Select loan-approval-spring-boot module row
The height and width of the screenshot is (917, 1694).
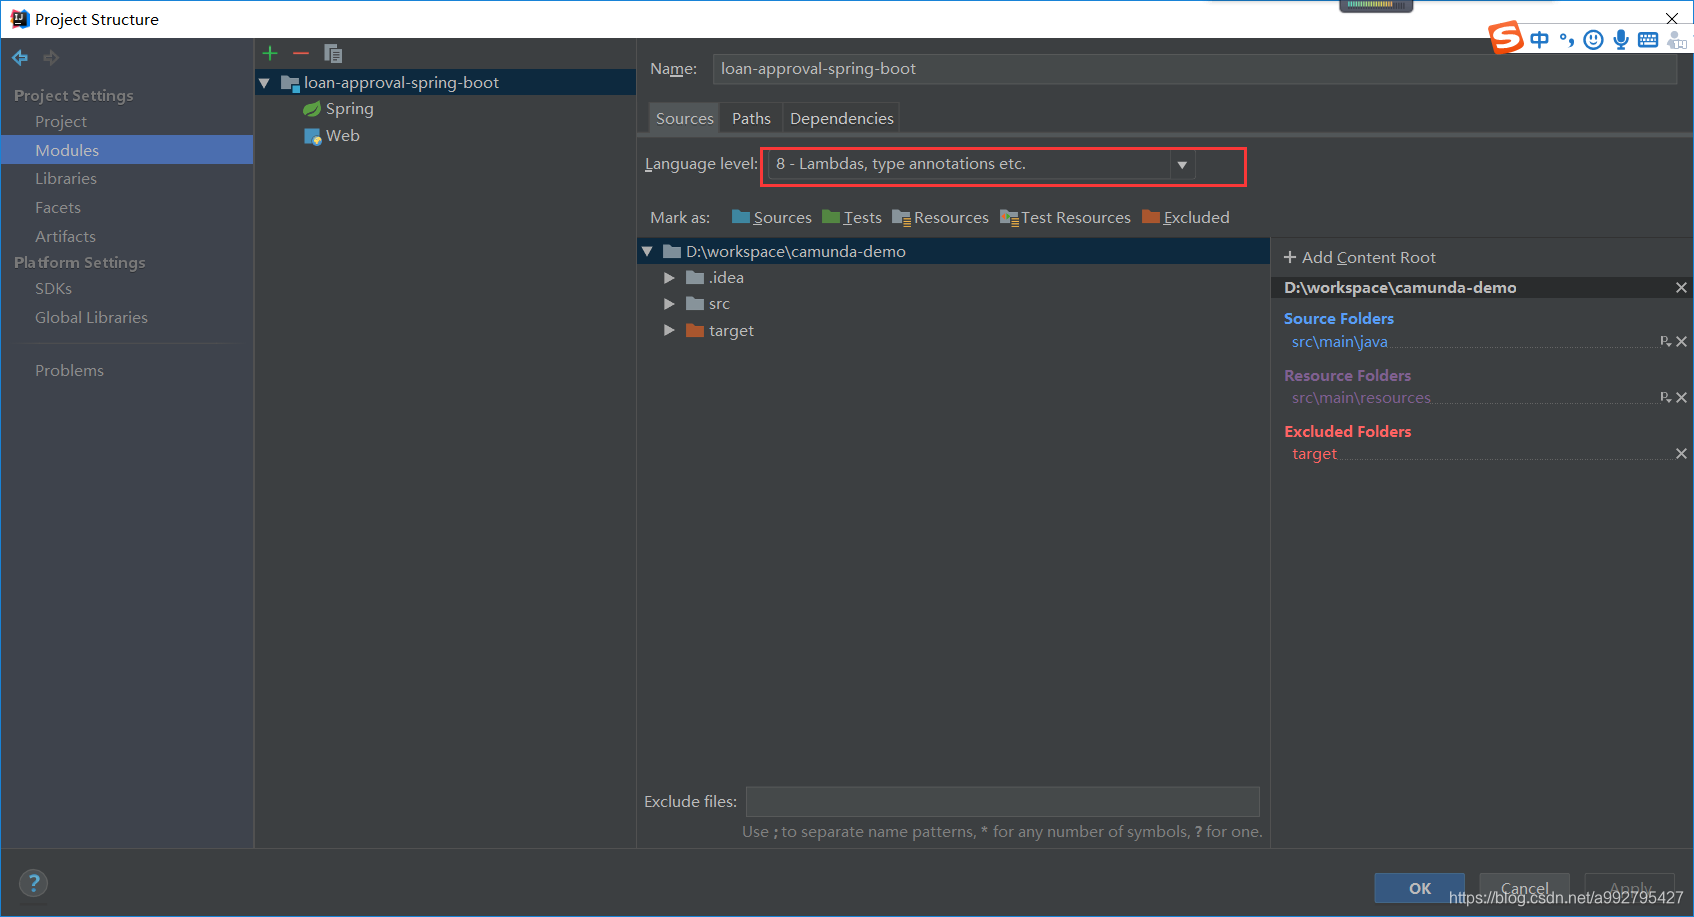tap(445, 83)
